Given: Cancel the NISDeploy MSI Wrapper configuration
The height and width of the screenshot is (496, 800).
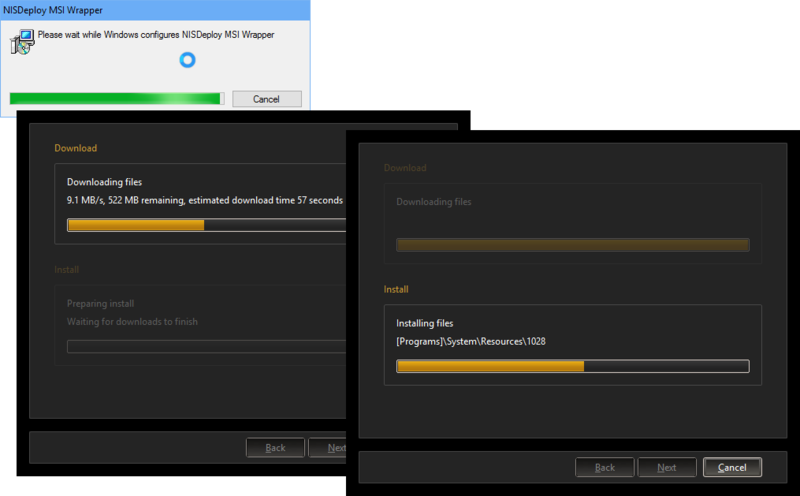Looking at the screenshot, I should [266, 99].
